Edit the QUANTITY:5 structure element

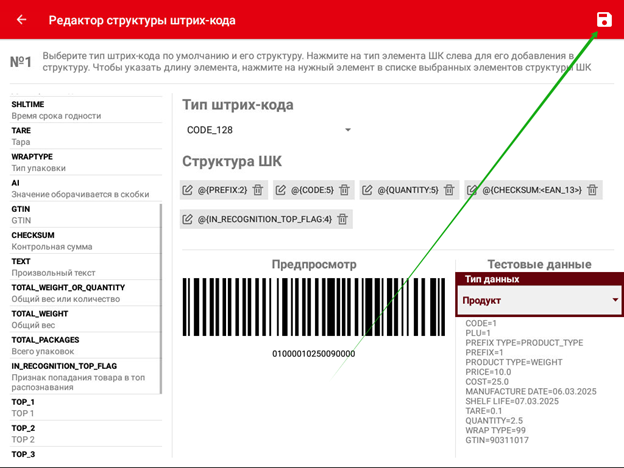tap(368, 190)
